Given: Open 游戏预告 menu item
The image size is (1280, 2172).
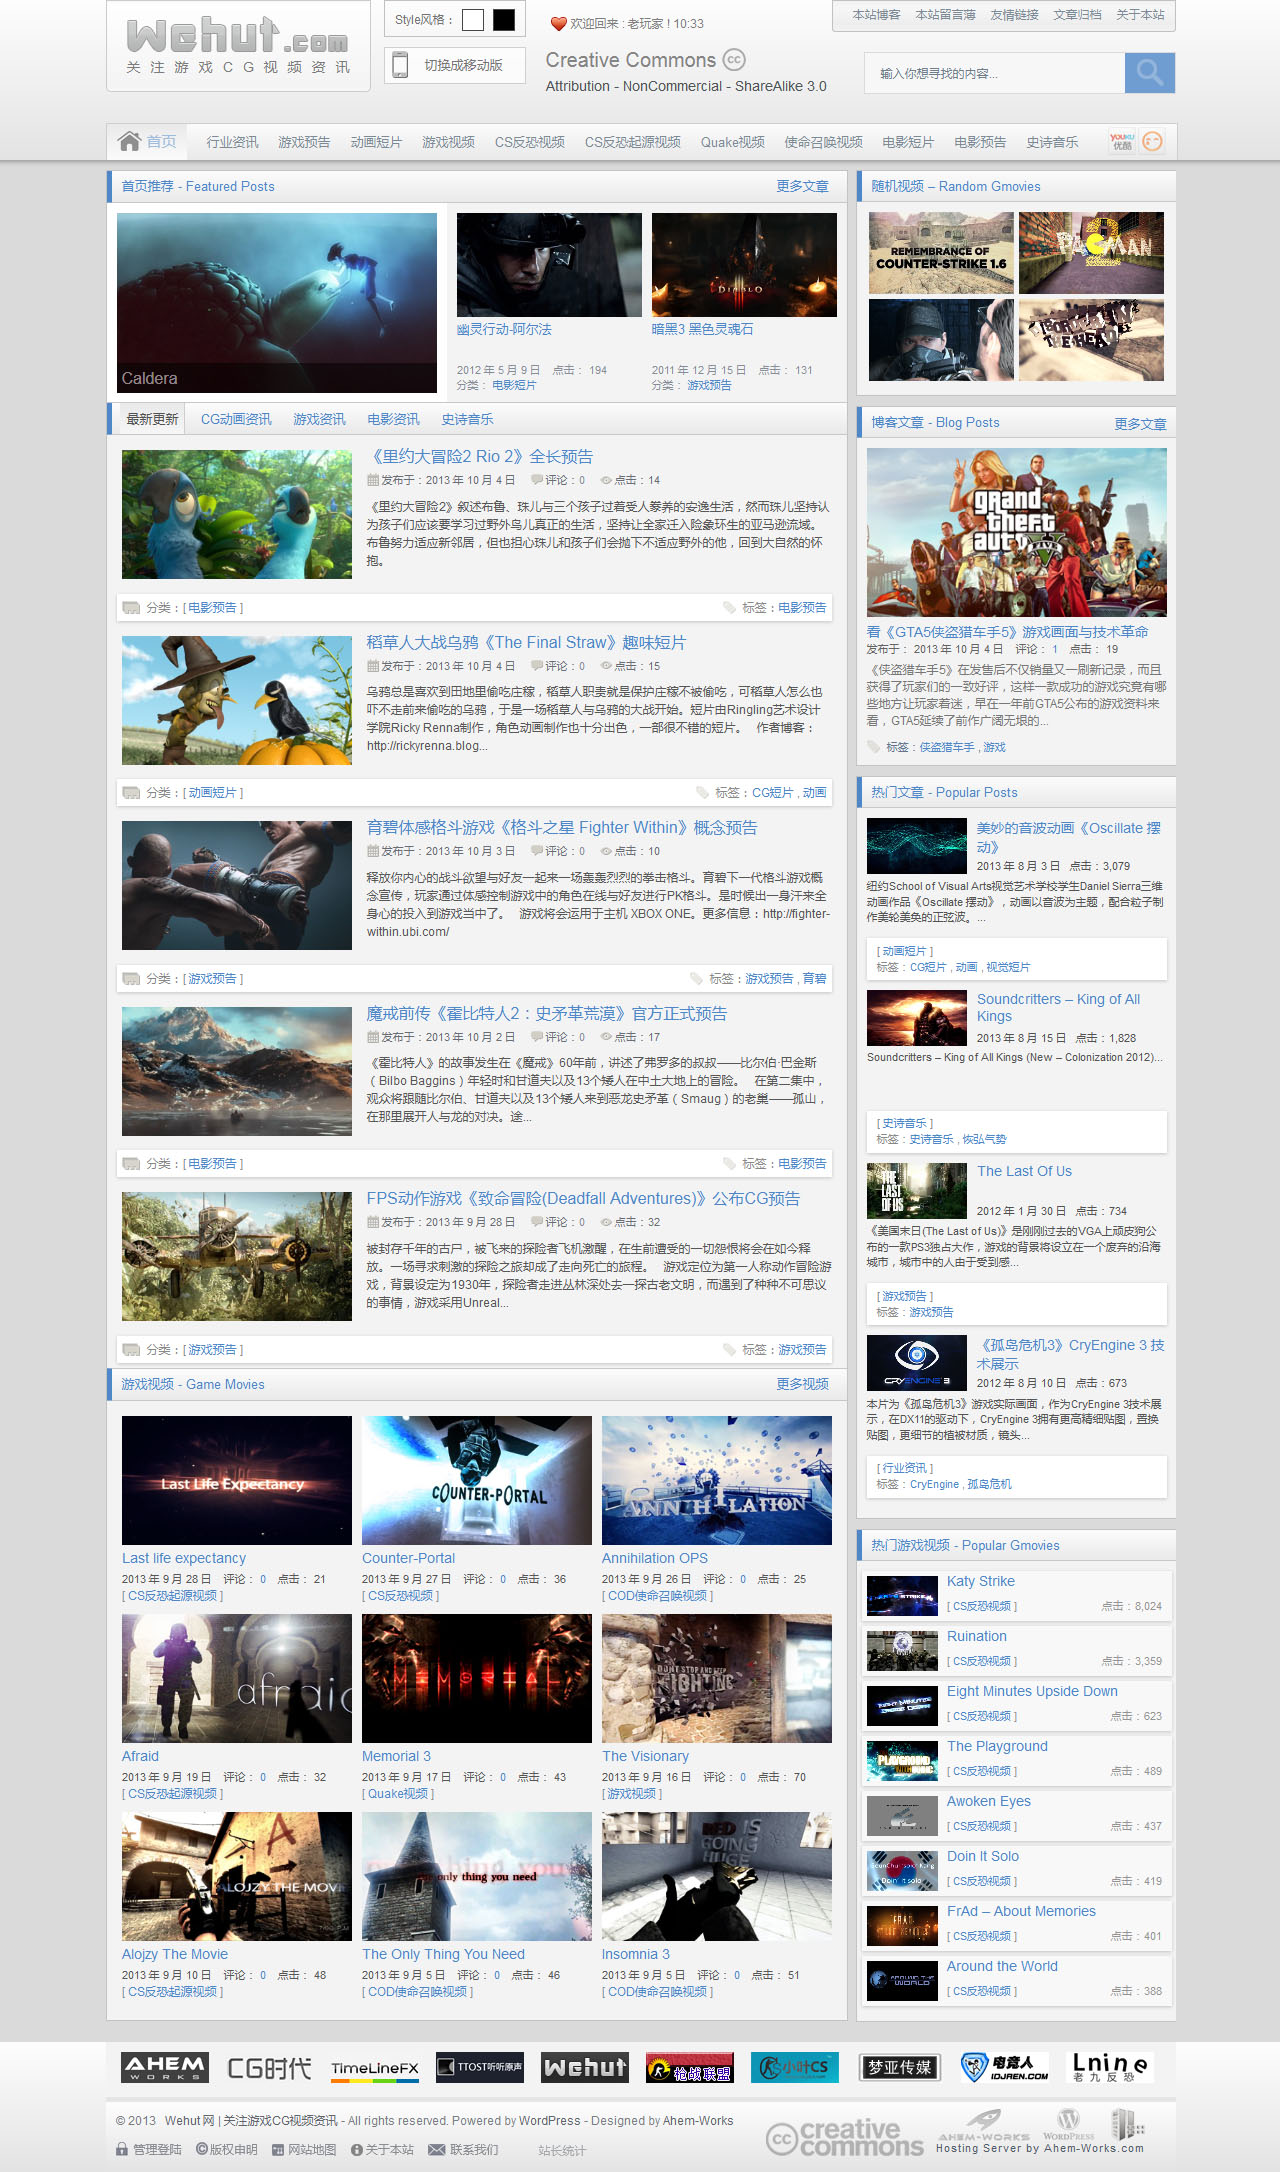Looking at the screenshot, I should point(304,142).
